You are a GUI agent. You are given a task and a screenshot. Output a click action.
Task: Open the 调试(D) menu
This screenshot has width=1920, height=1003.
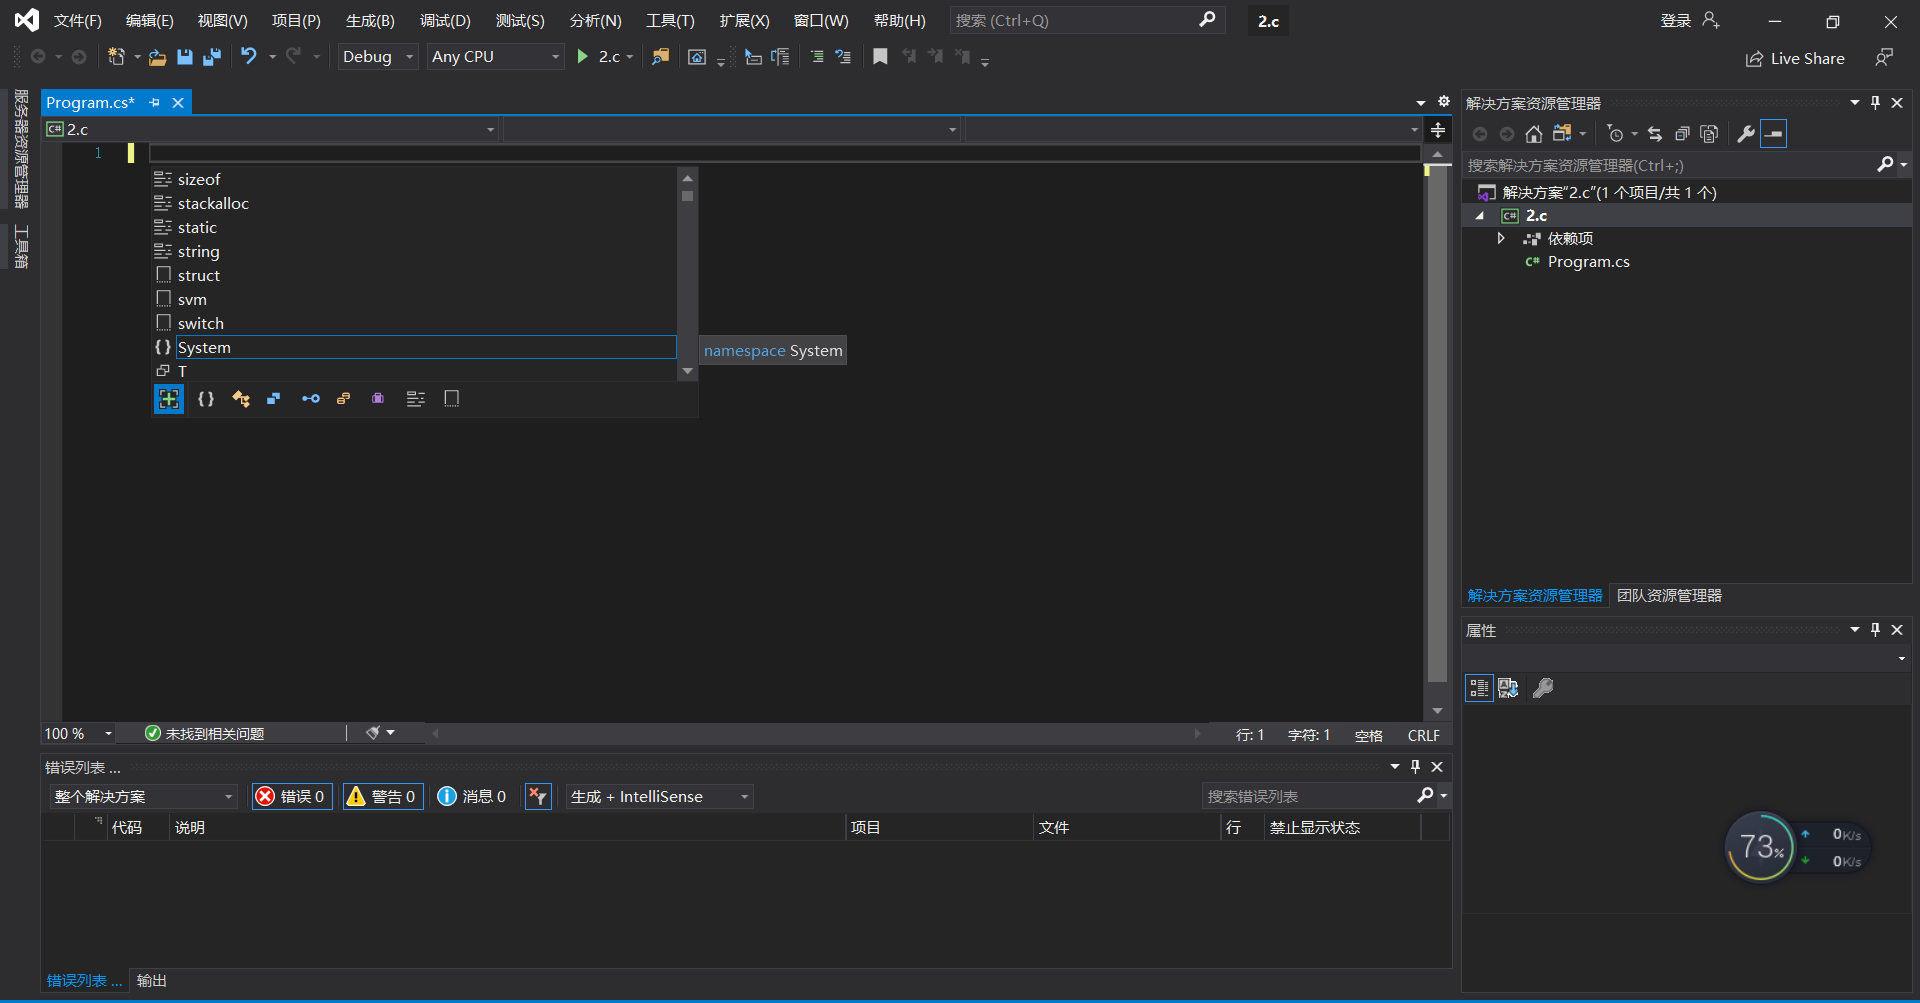point(445,21)
